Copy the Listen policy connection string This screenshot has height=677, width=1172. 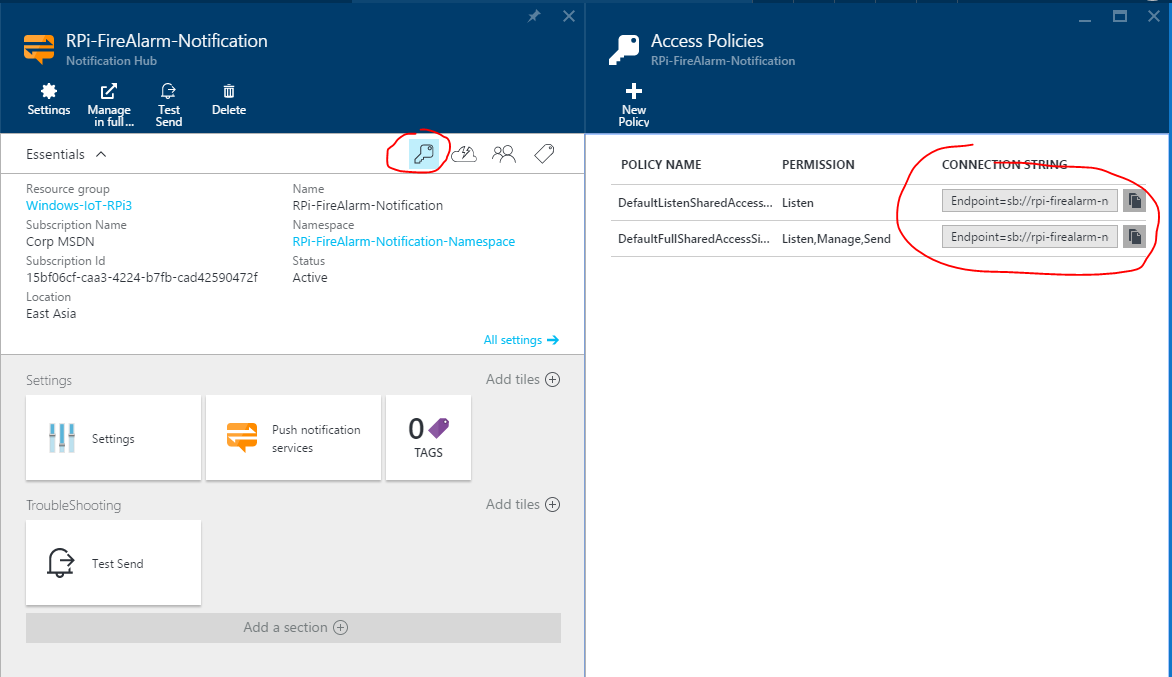[x=1135, y=201]
